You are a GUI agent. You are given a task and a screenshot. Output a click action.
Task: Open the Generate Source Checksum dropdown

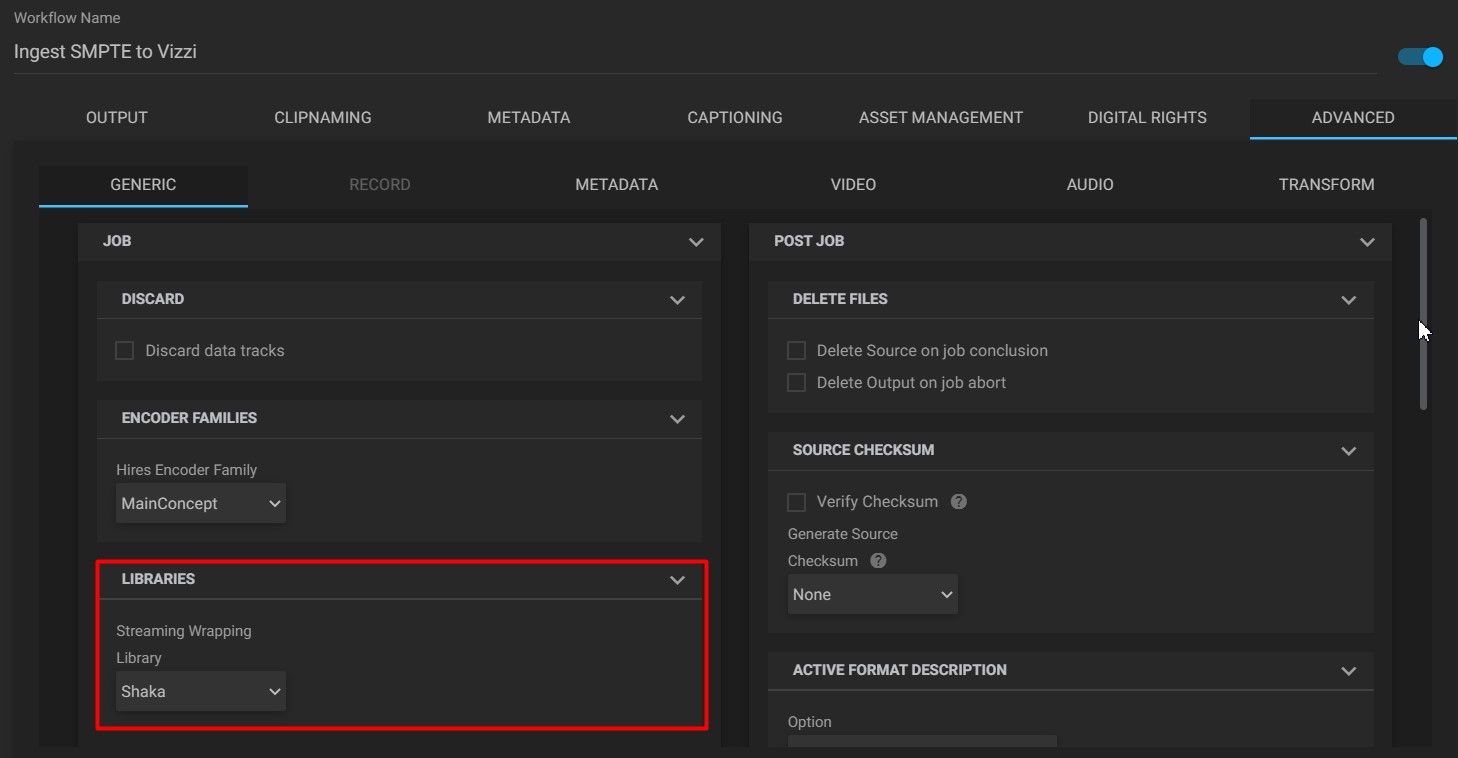click(x=872, y=593)
